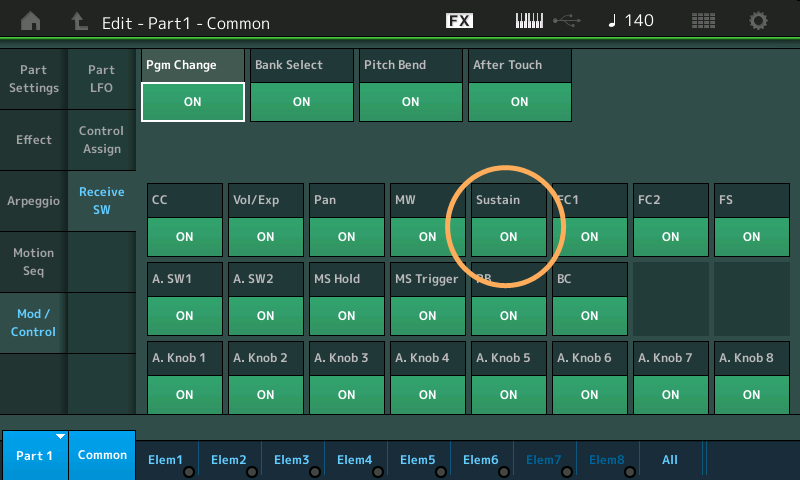800x480 pixels.
Task: Toggle the A. Knob 2 receive switch
Action: pyautogui.click(x=266, y=395)
